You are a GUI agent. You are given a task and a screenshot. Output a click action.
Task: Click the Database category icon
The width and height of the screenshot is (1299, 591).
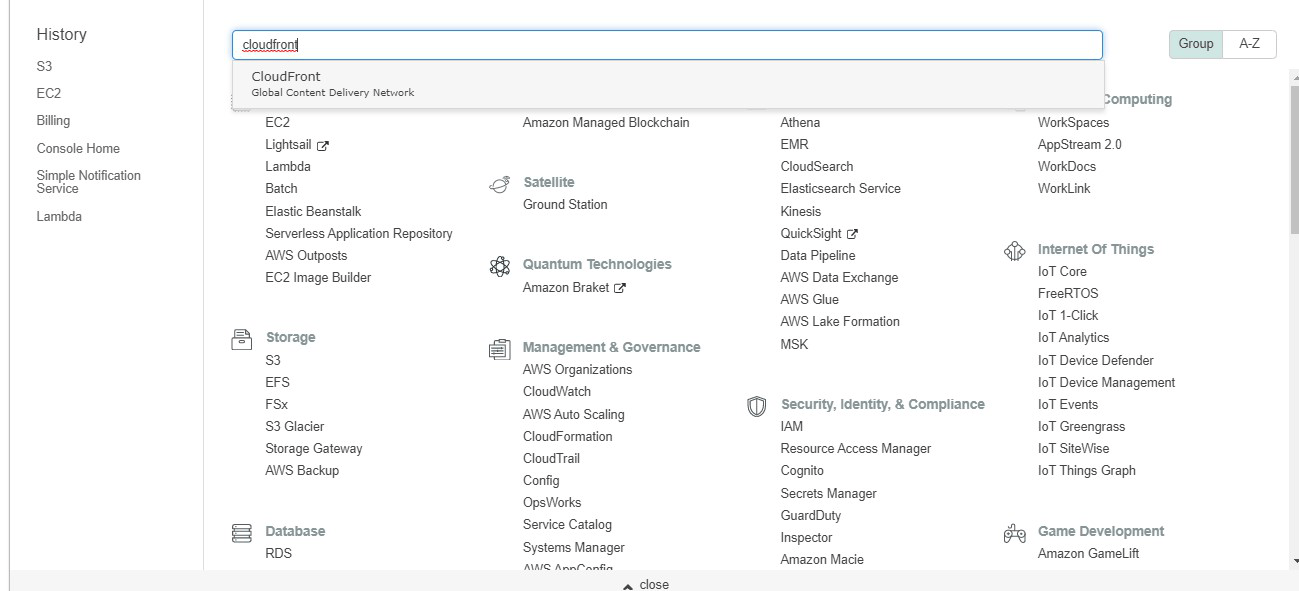click(x=242, y=533)
